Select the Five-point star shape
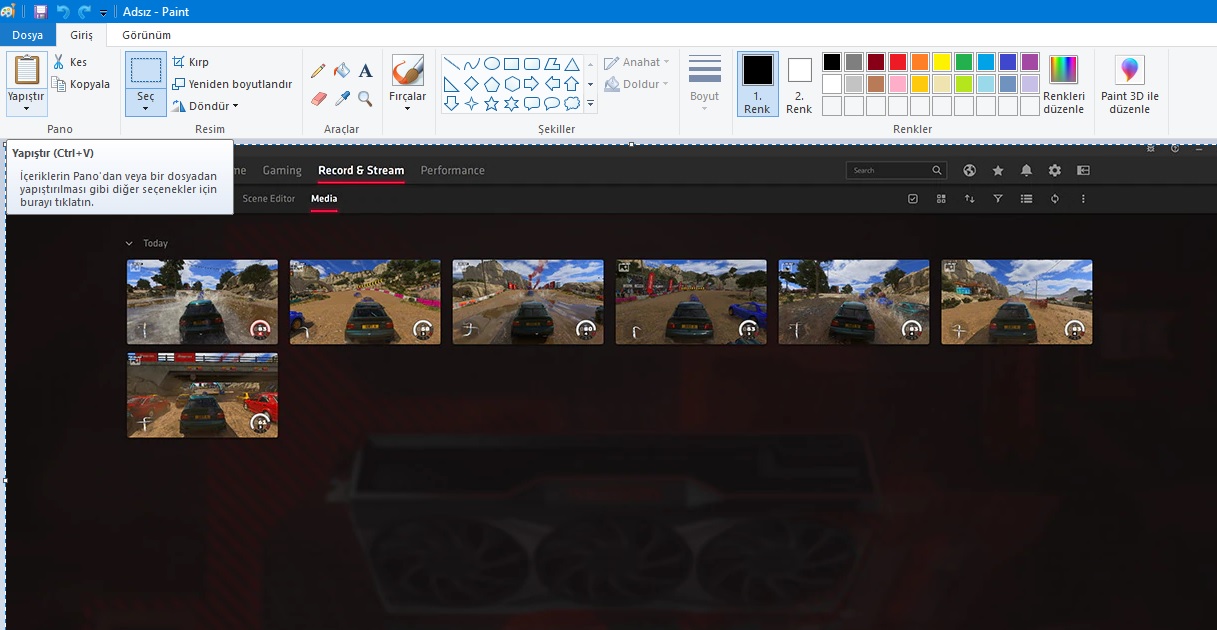1217x630 pixels. click(x=491, y=104)
